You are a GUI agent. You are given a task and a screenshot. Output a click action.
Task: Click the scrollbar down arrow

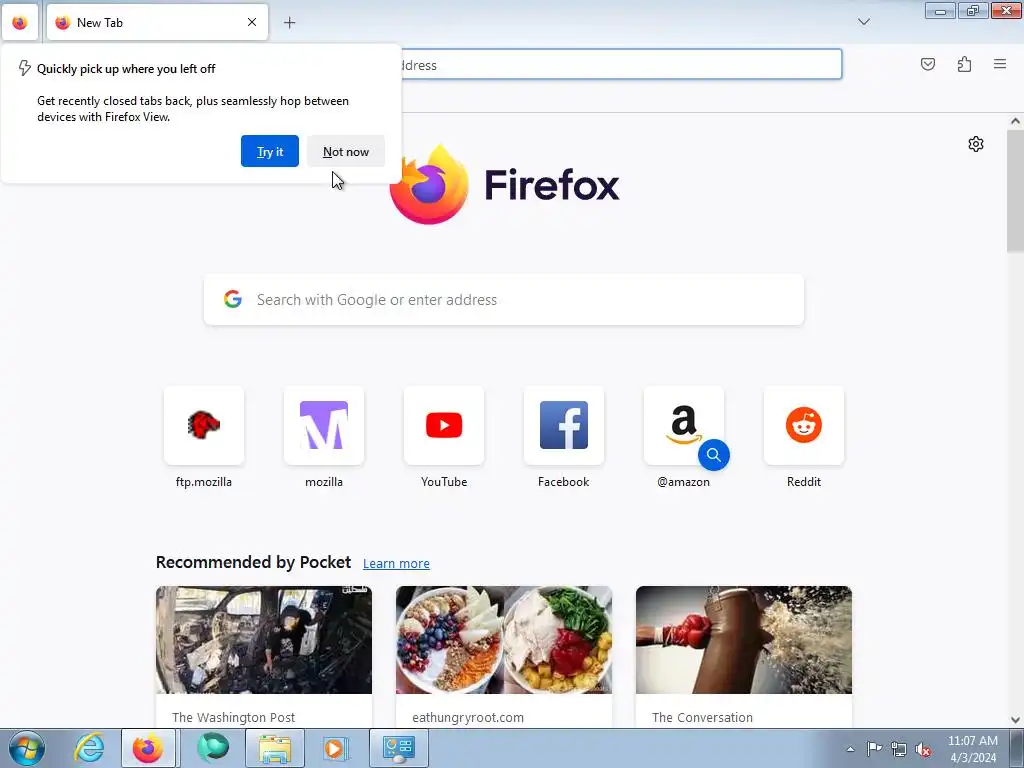pyautogui.click(x=1015, y=720)
